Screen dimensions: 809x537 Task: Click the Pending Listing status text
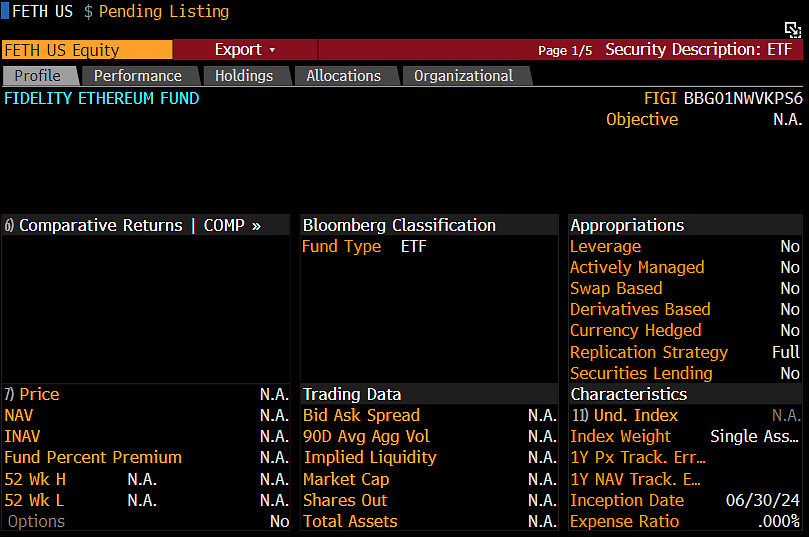tap(164, 11)
